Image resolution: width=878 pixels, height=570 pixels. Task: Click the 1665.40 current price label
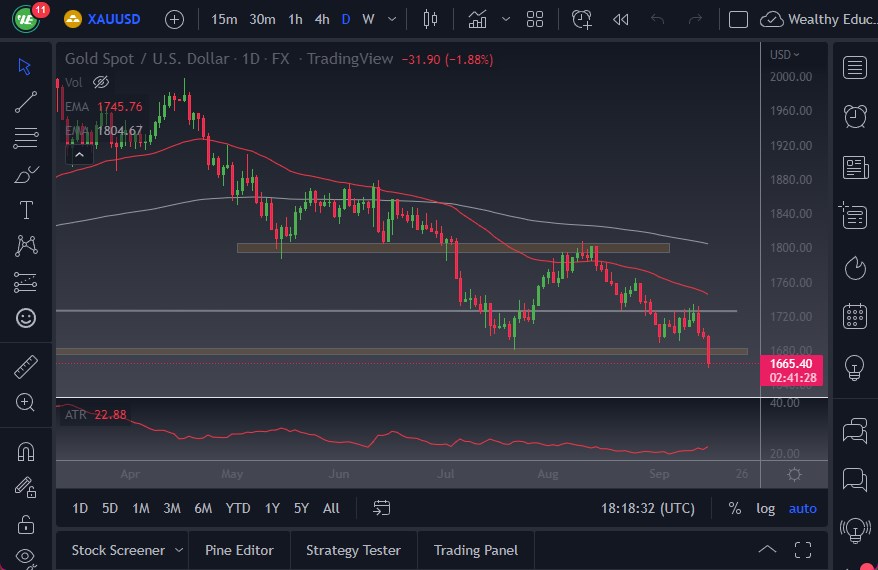click(x=791, y=364)
